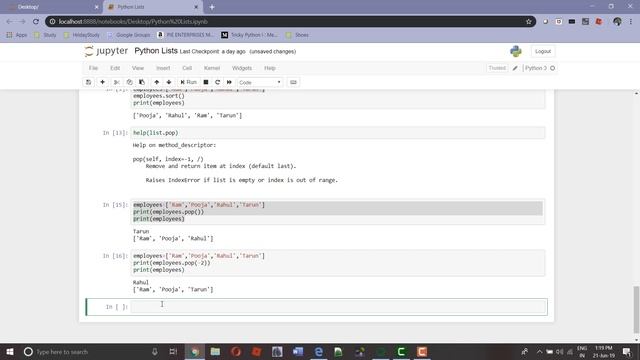Click the Python 3 kernel indicator circle

pos(553,68)
